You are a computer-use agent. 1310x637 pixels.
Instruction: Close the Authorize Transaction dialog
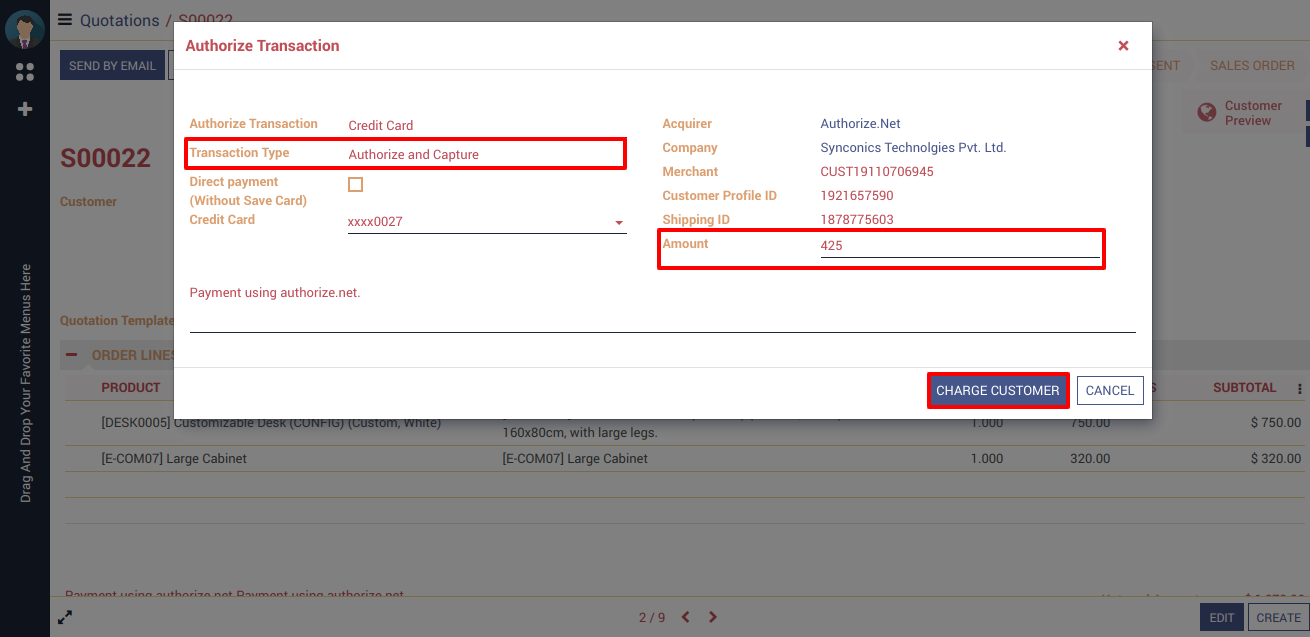(1123, 46)
